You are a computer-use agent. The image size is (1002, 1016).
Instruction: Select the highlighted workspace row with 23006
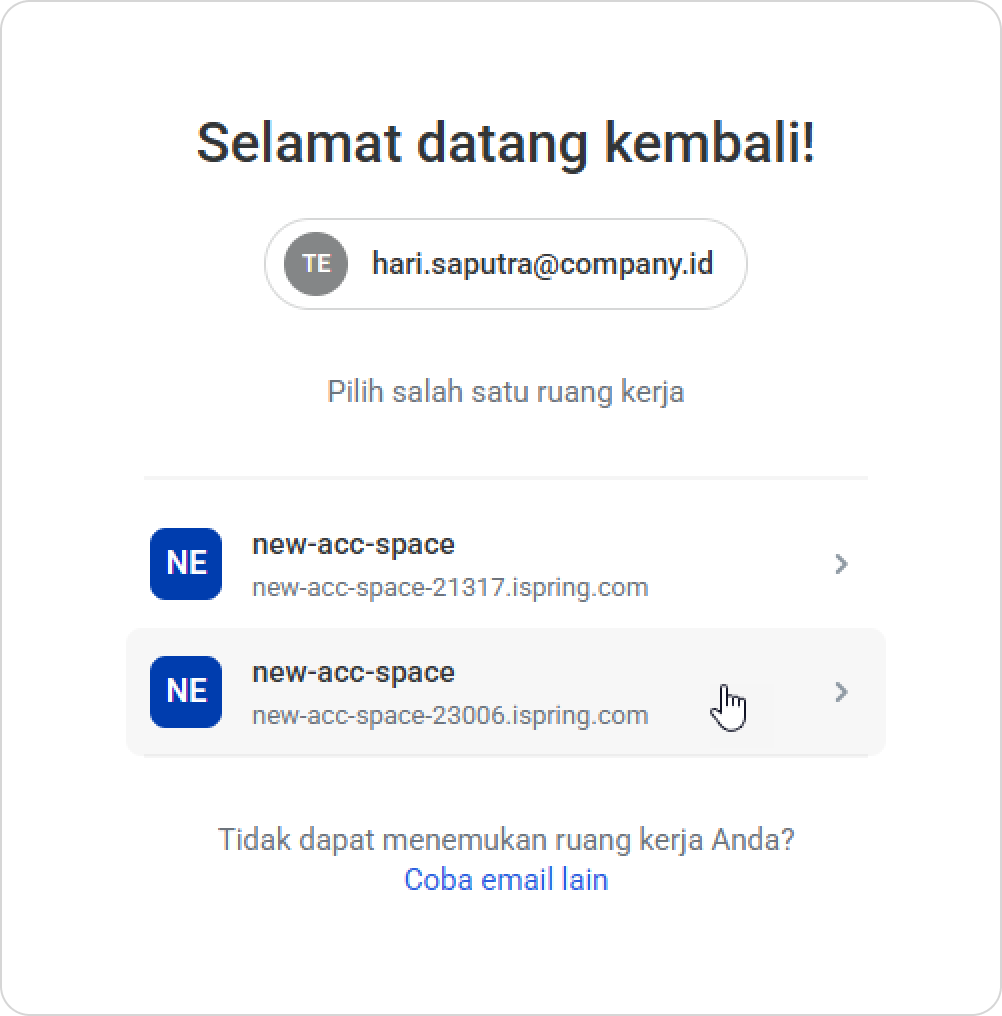[506, 692]
